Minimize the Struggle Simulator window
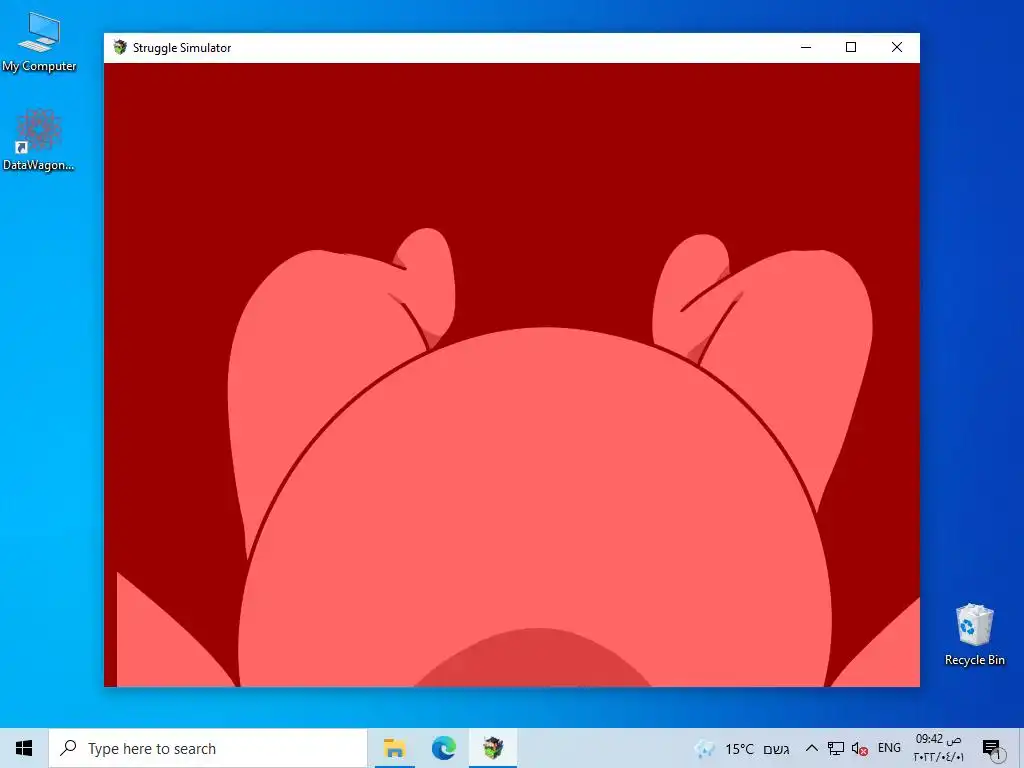Viewport: 1024px width, 768px height. [806, 47]
